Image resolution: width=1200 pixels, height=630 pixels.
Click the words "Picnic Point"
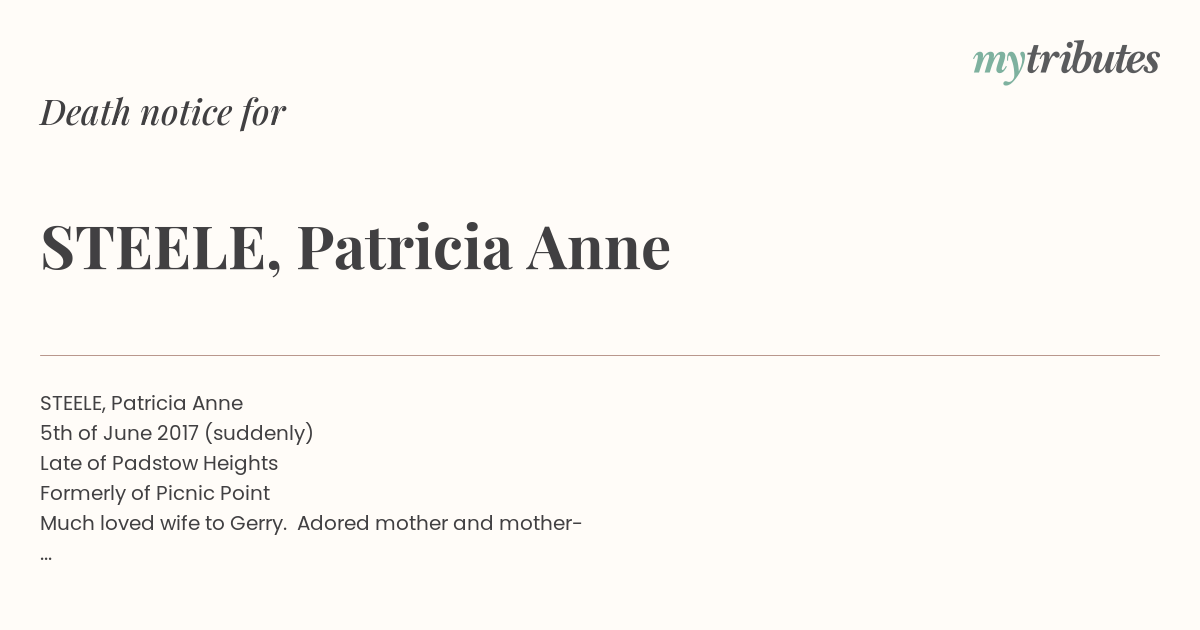point(215,493)
